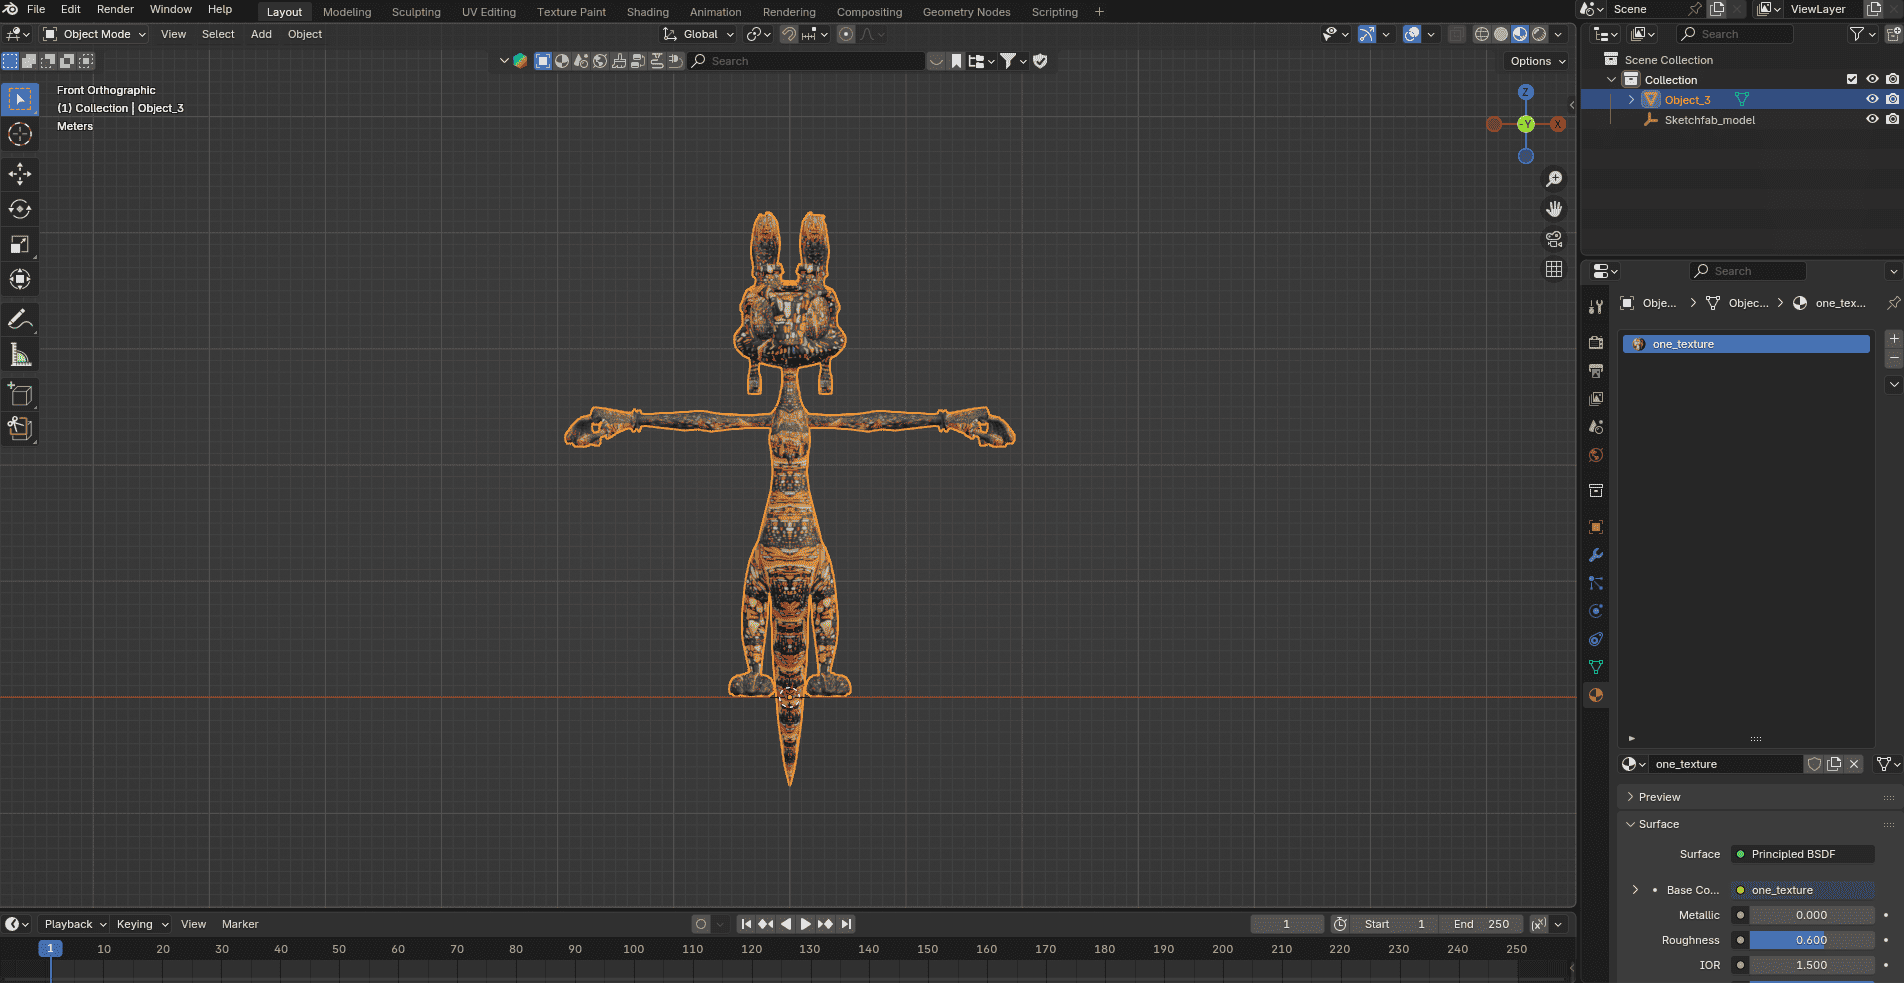Hide Sketchfab_model in viewport via eye
Image resolution: width=1904 pixels, height=983 pixels.
point(1872,119)
